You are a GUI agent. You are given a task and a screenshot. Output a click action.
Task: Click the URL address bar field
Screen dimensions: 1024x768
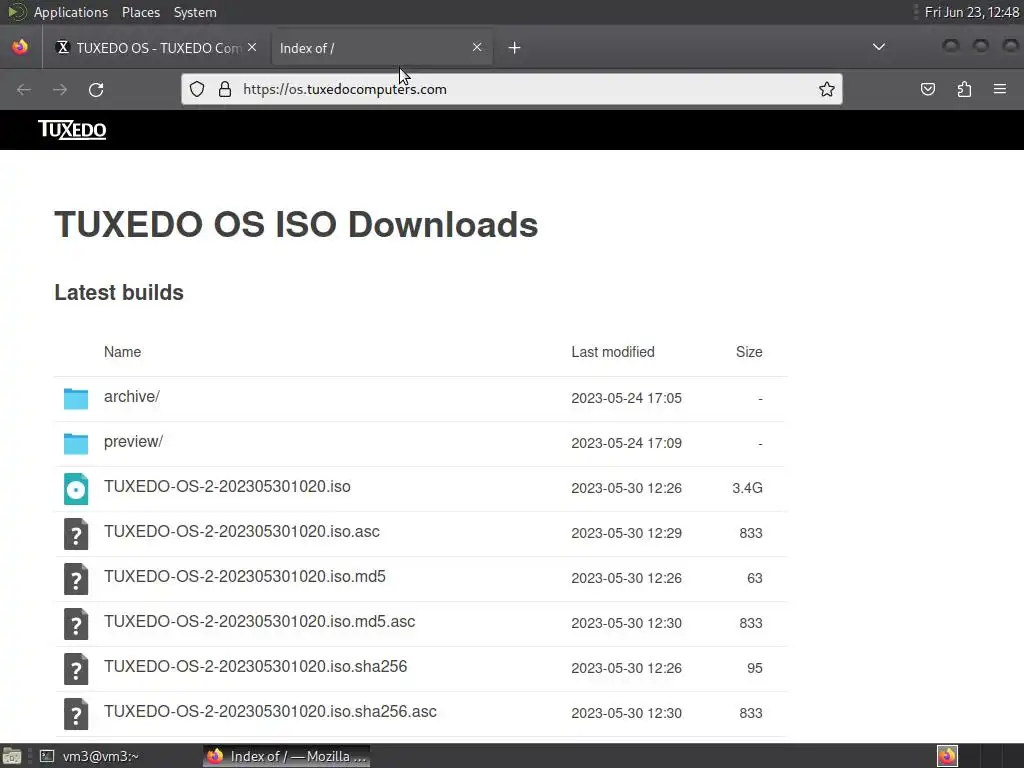(512, 89)
